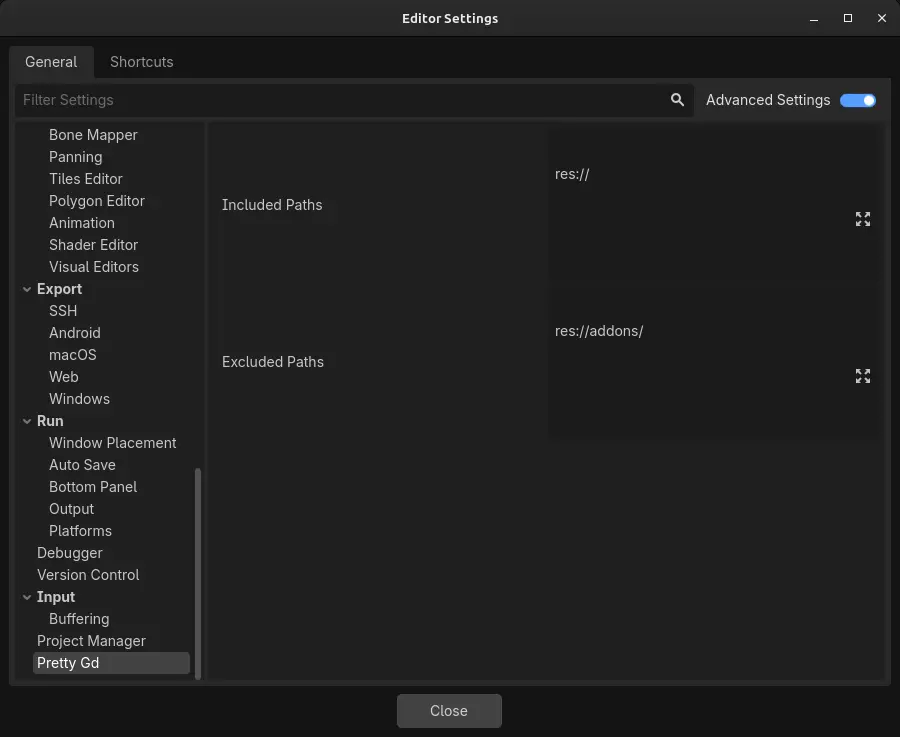Select Android under Export
Image resolution: width=900 pixels, height=737 pixels.
pyautogui.click(x=75, y=333)
